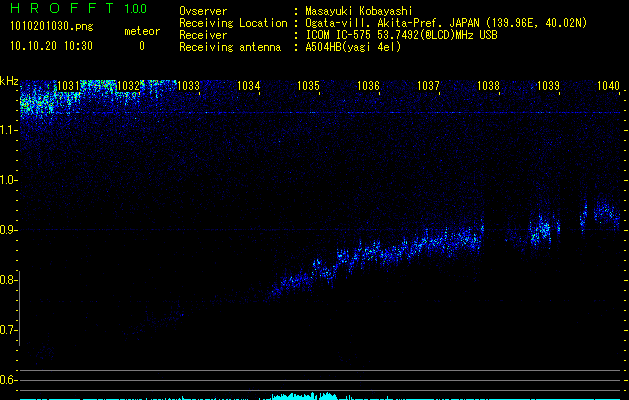Click the cyan signal level graph at bottom
Screen dimensions: 629x400
pyautogui.click(x=320, y=396)
